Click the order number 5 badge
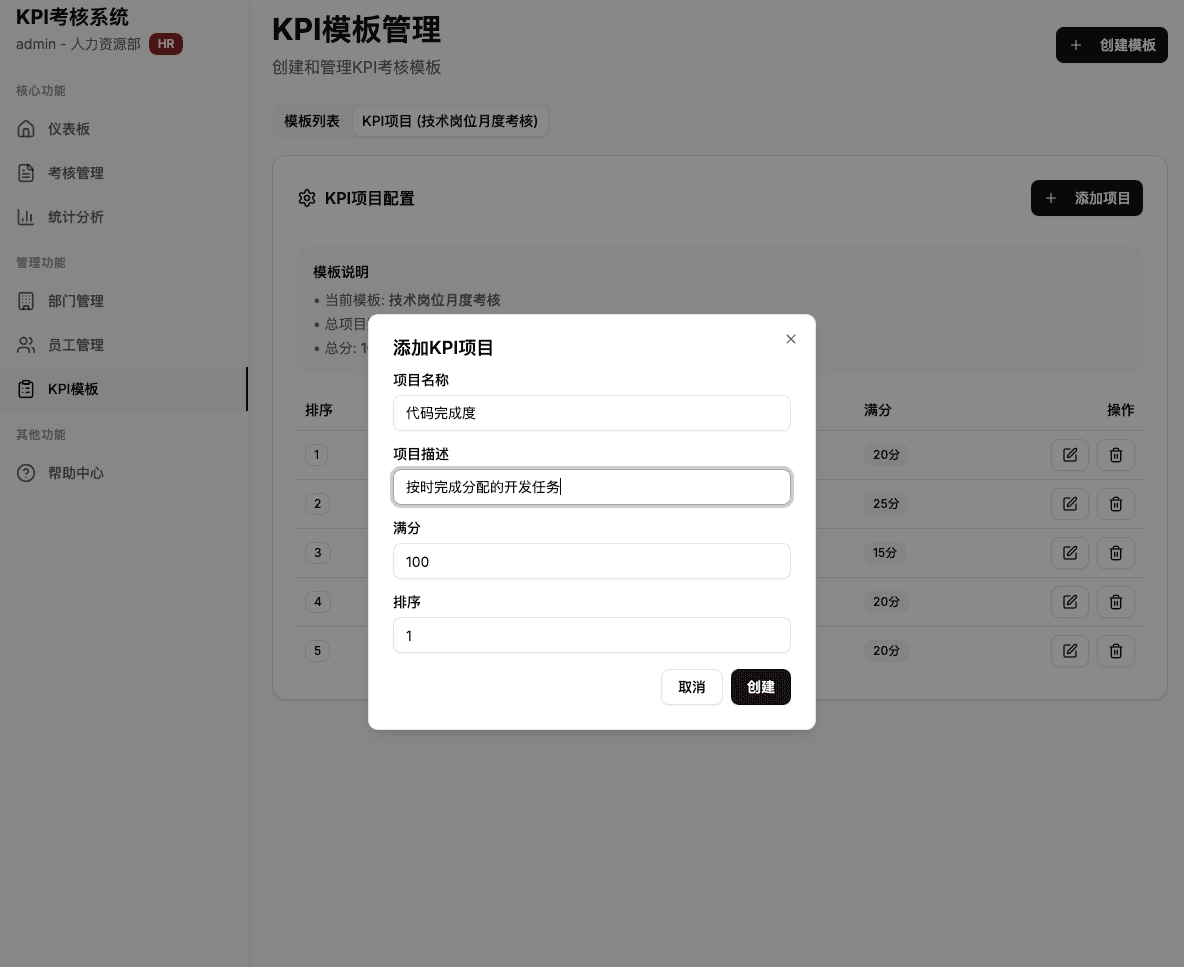 point(318,651)
